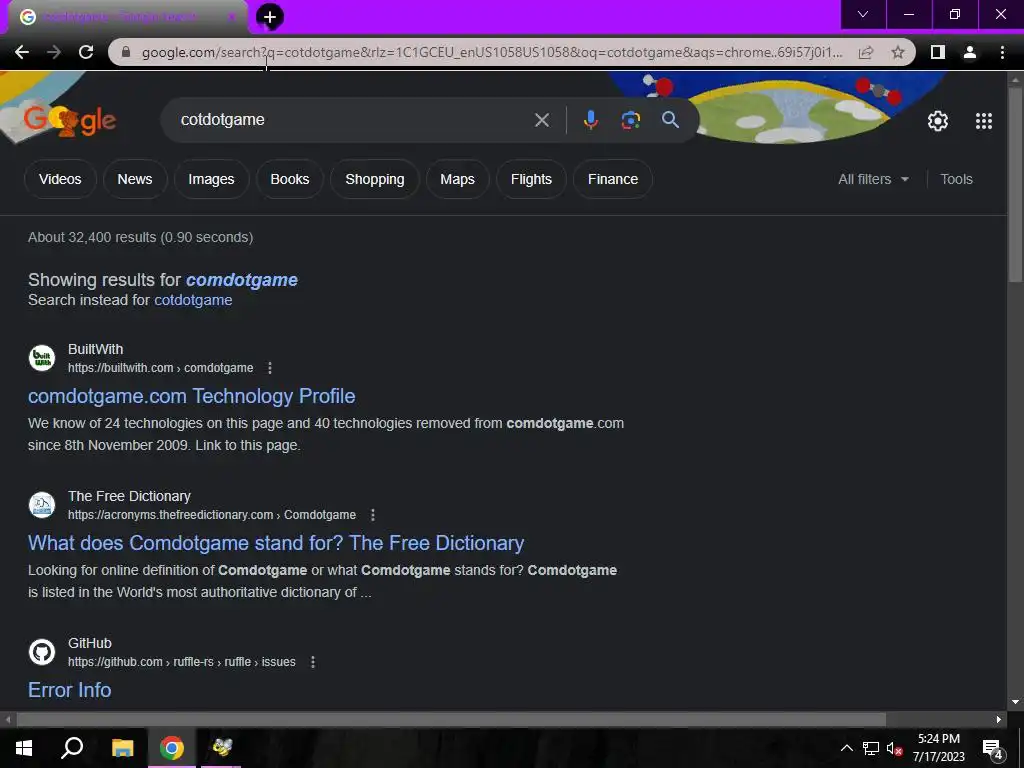Open What does Comdotgame stand for result

click(276, 543)
